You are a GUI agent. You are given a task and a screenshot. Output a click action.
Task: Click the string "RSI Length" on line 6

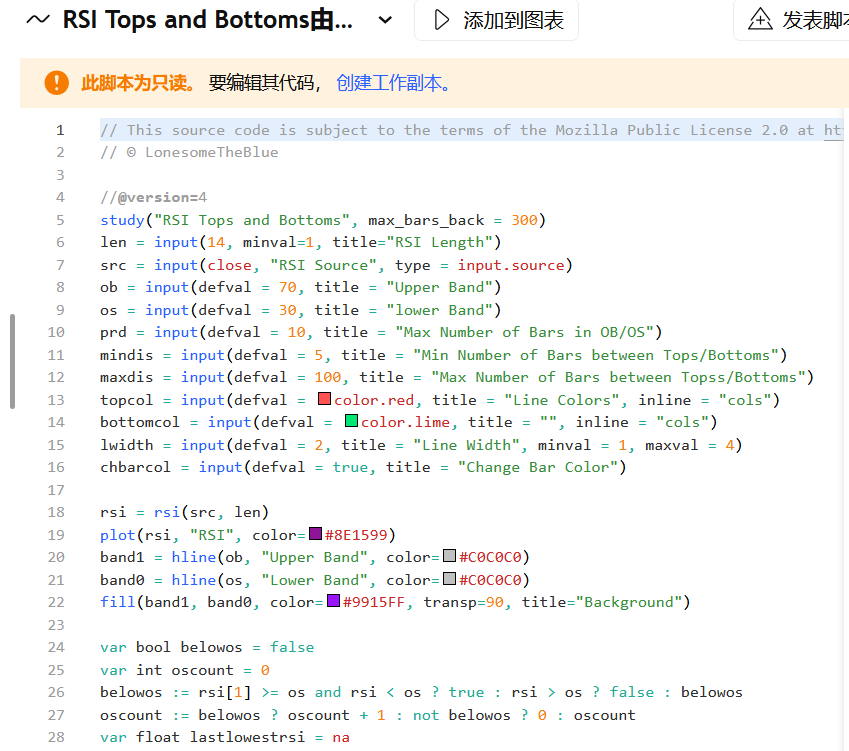(440, 243)
